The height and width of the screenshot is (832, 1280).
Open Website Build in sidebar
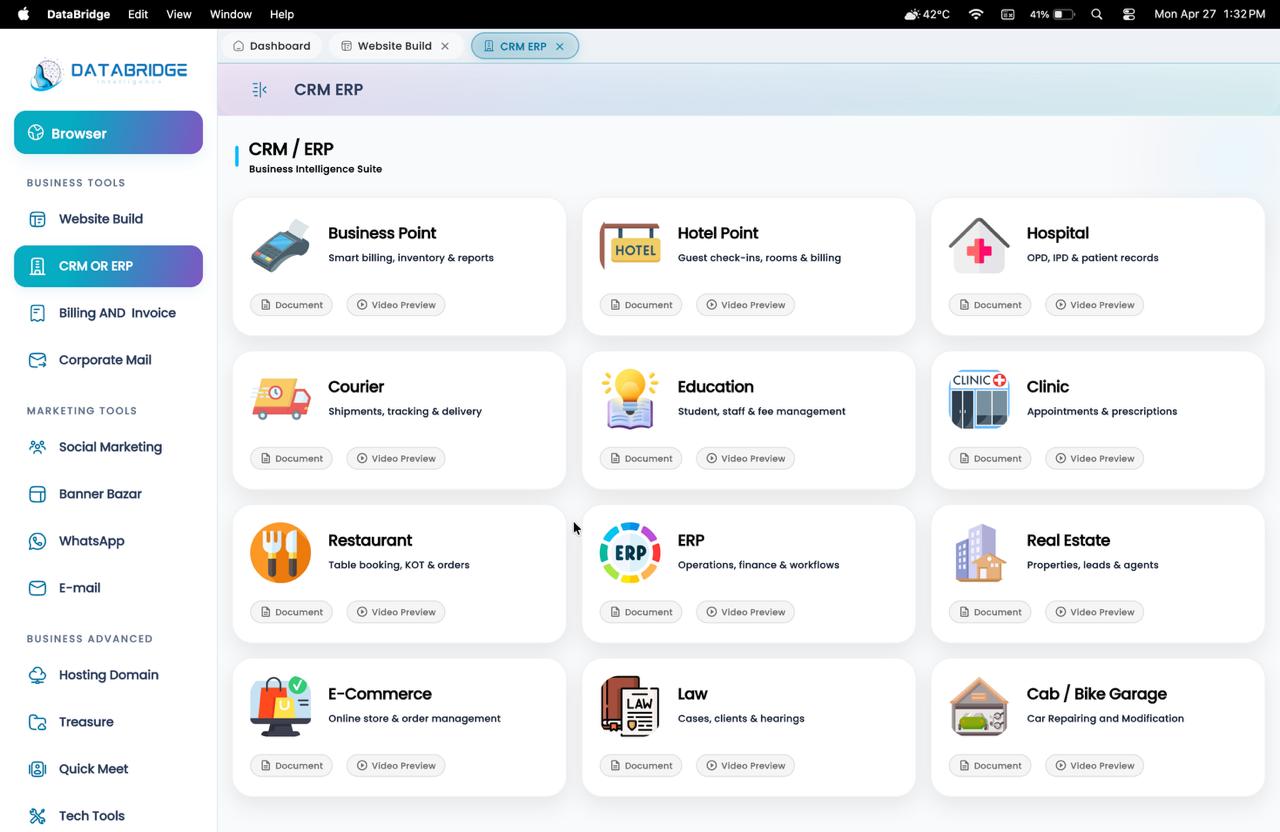point(108,219)
